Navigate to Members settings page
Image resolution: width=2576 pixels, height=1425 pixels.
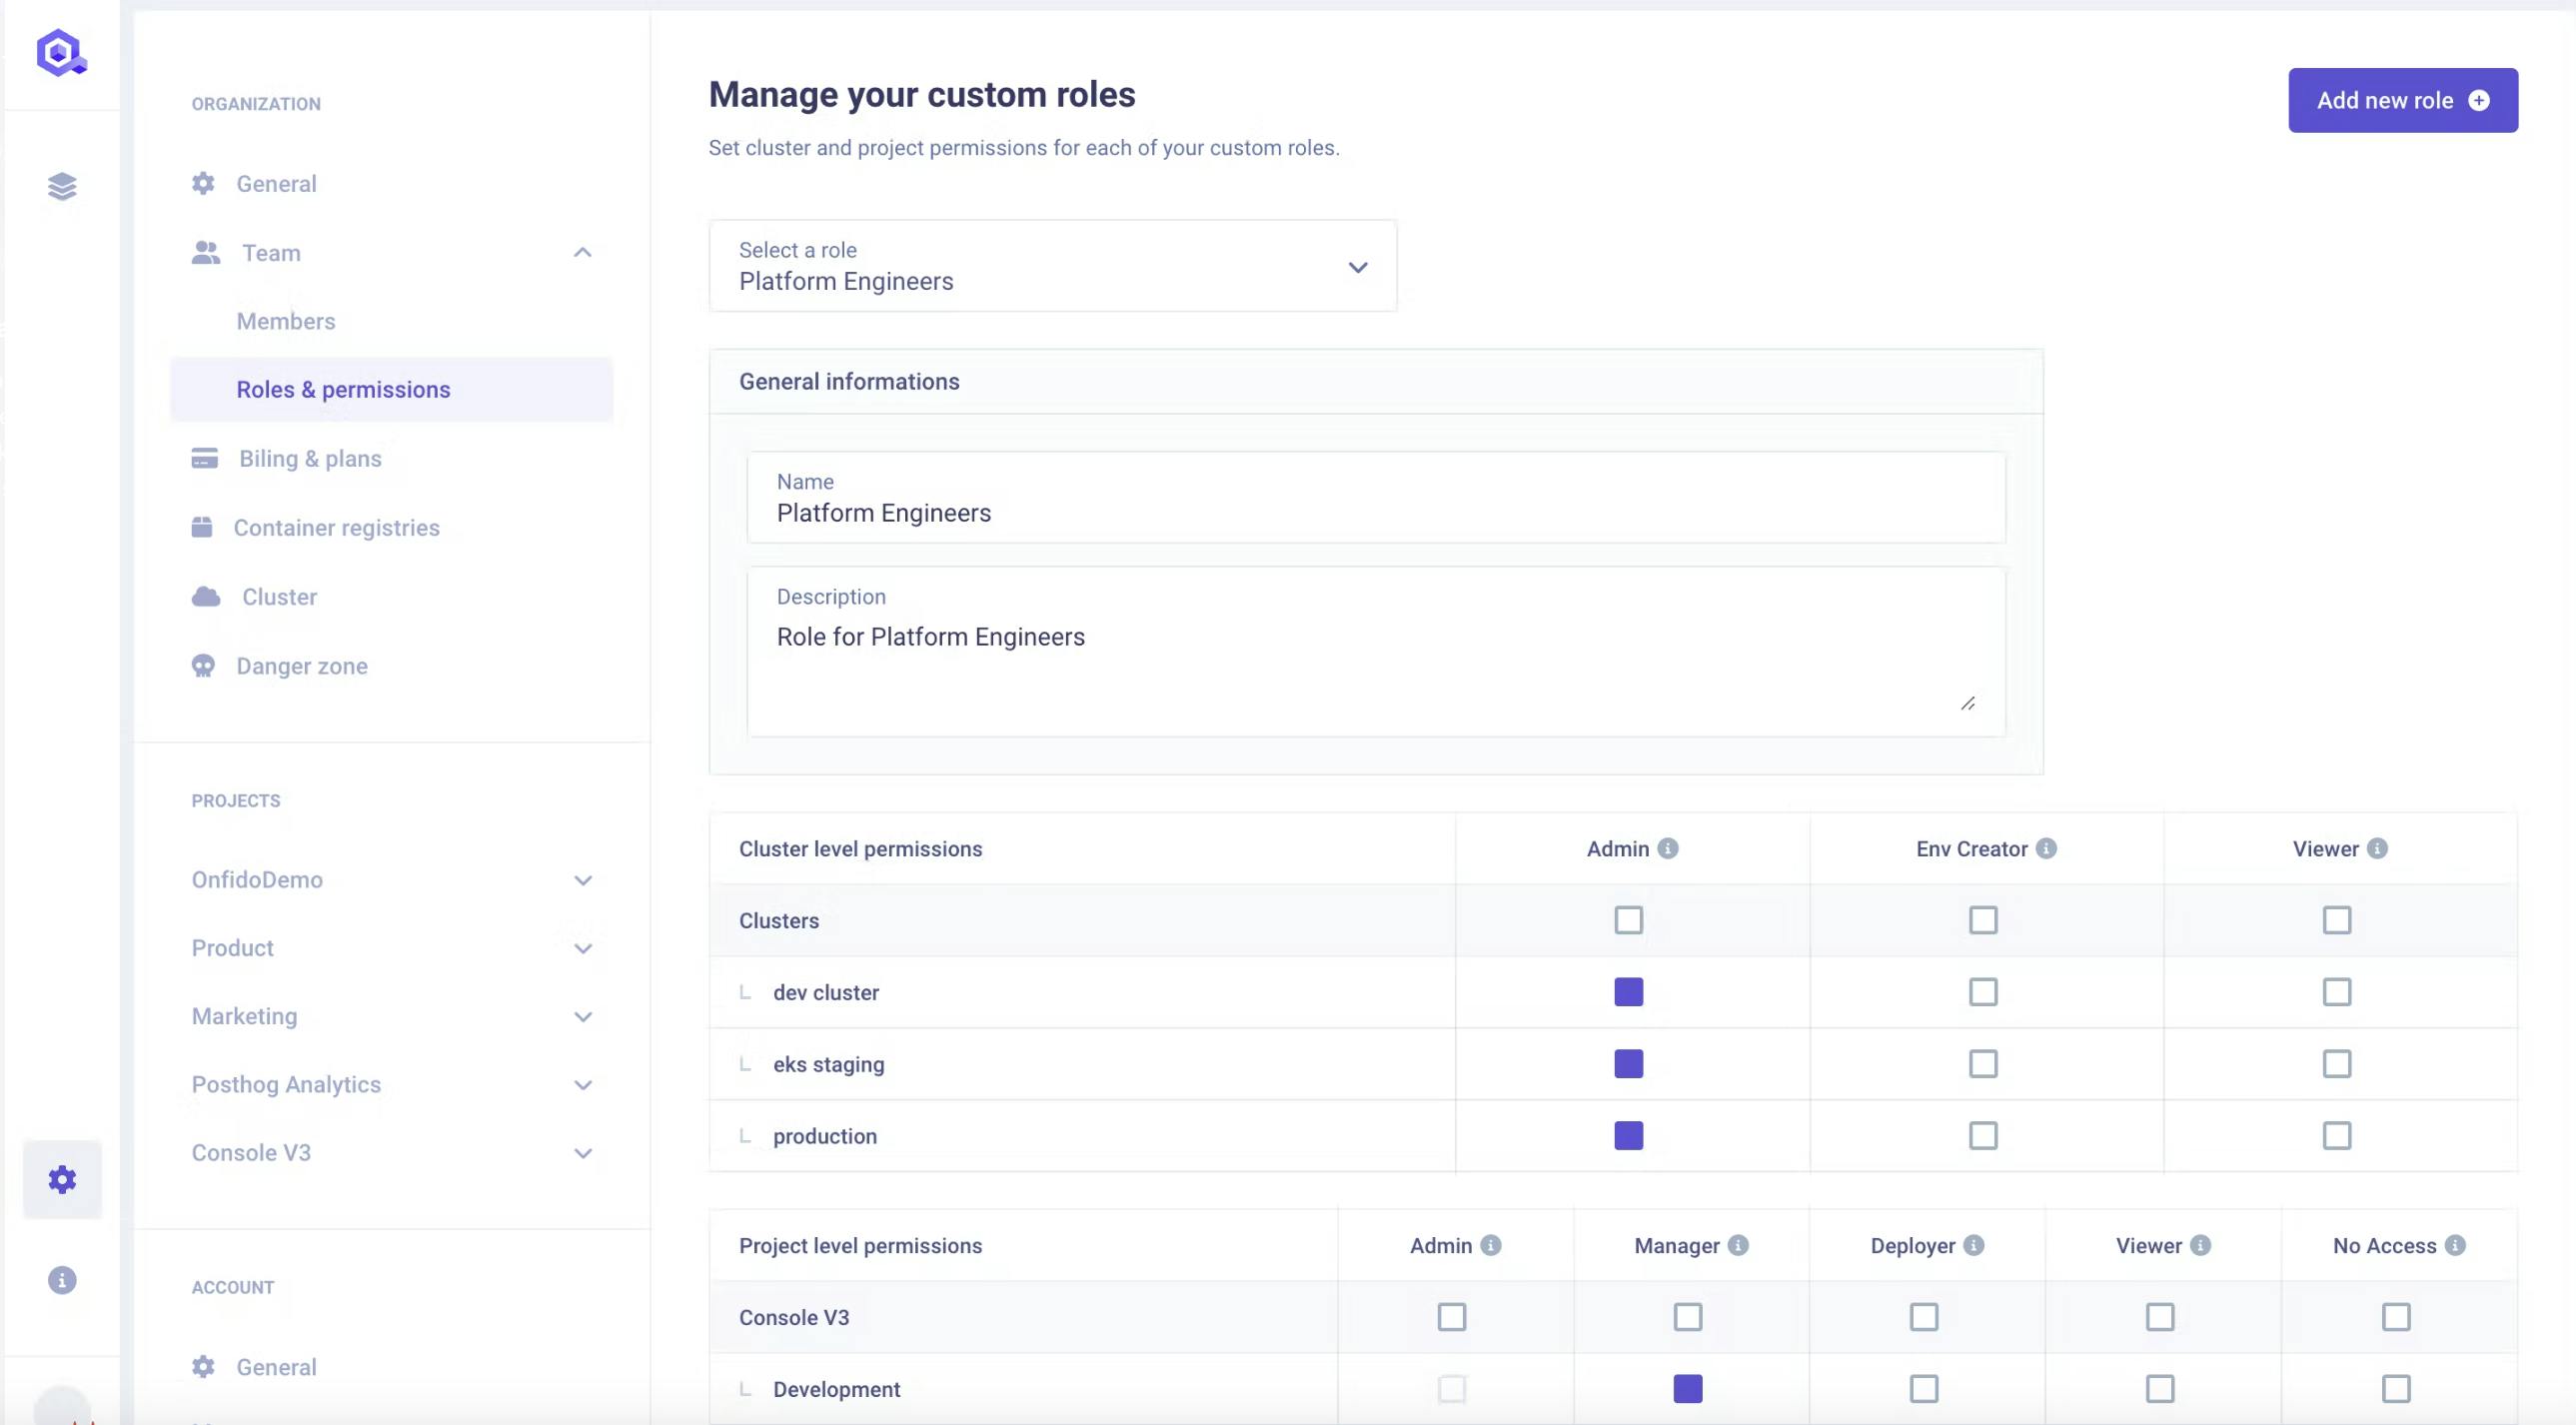[286, 321]
